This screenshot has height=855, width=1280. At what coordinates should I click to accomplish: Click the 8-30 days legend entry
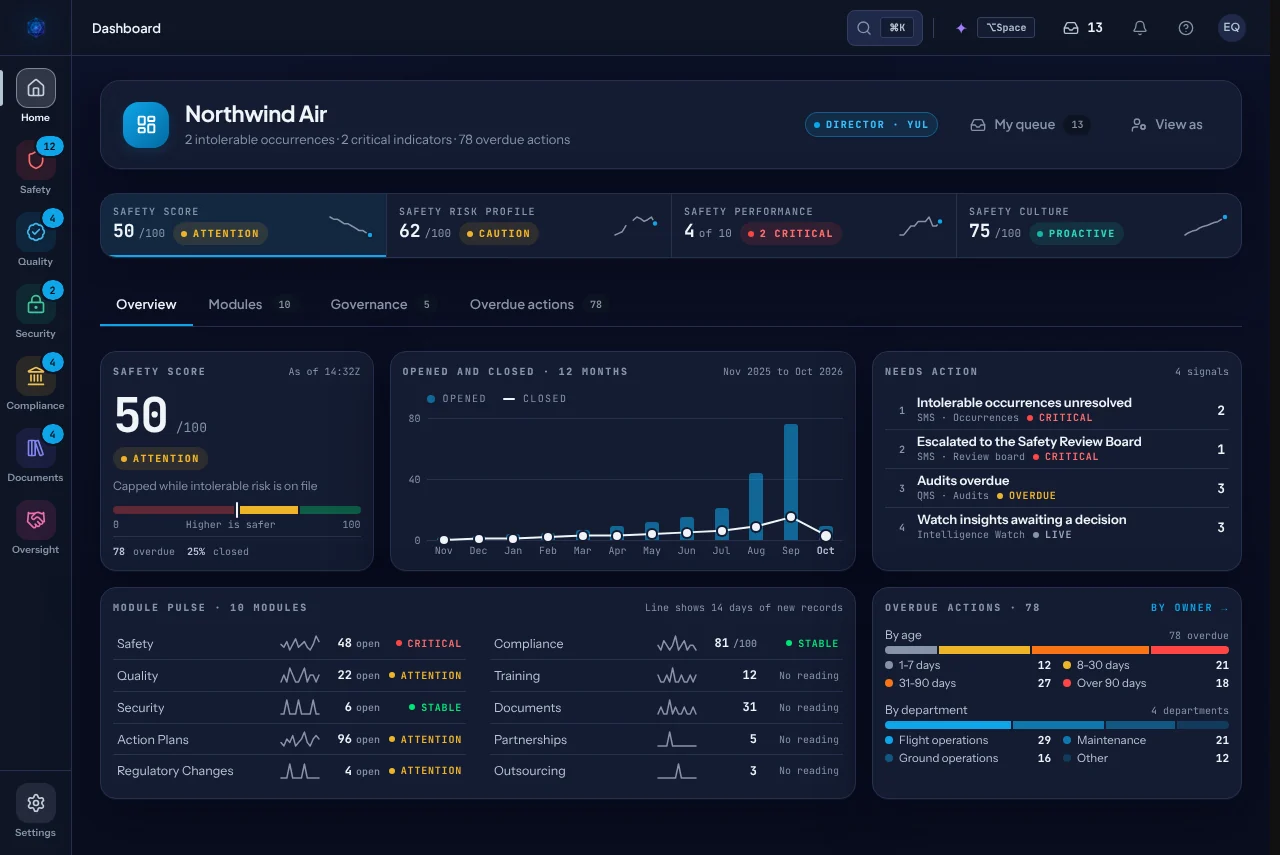tap(1145, 665)
